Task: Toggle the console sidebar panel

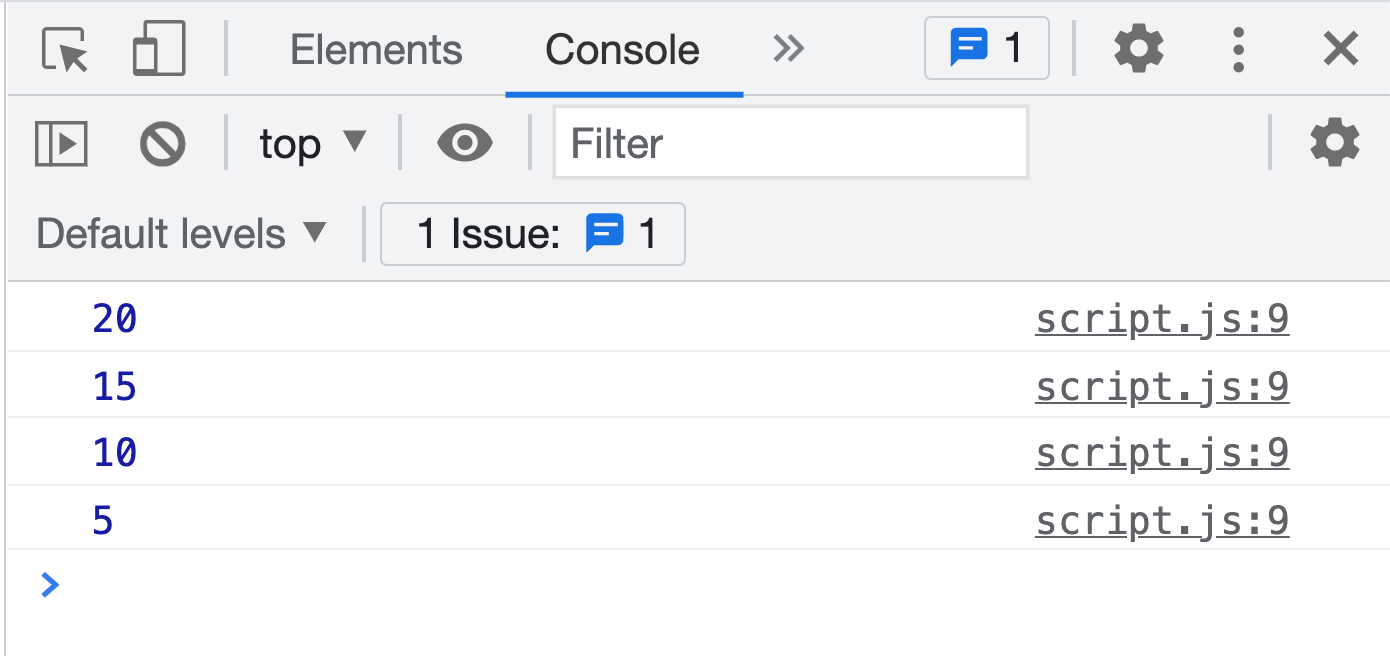Action: pyautogui.click(x=62, y=144)
